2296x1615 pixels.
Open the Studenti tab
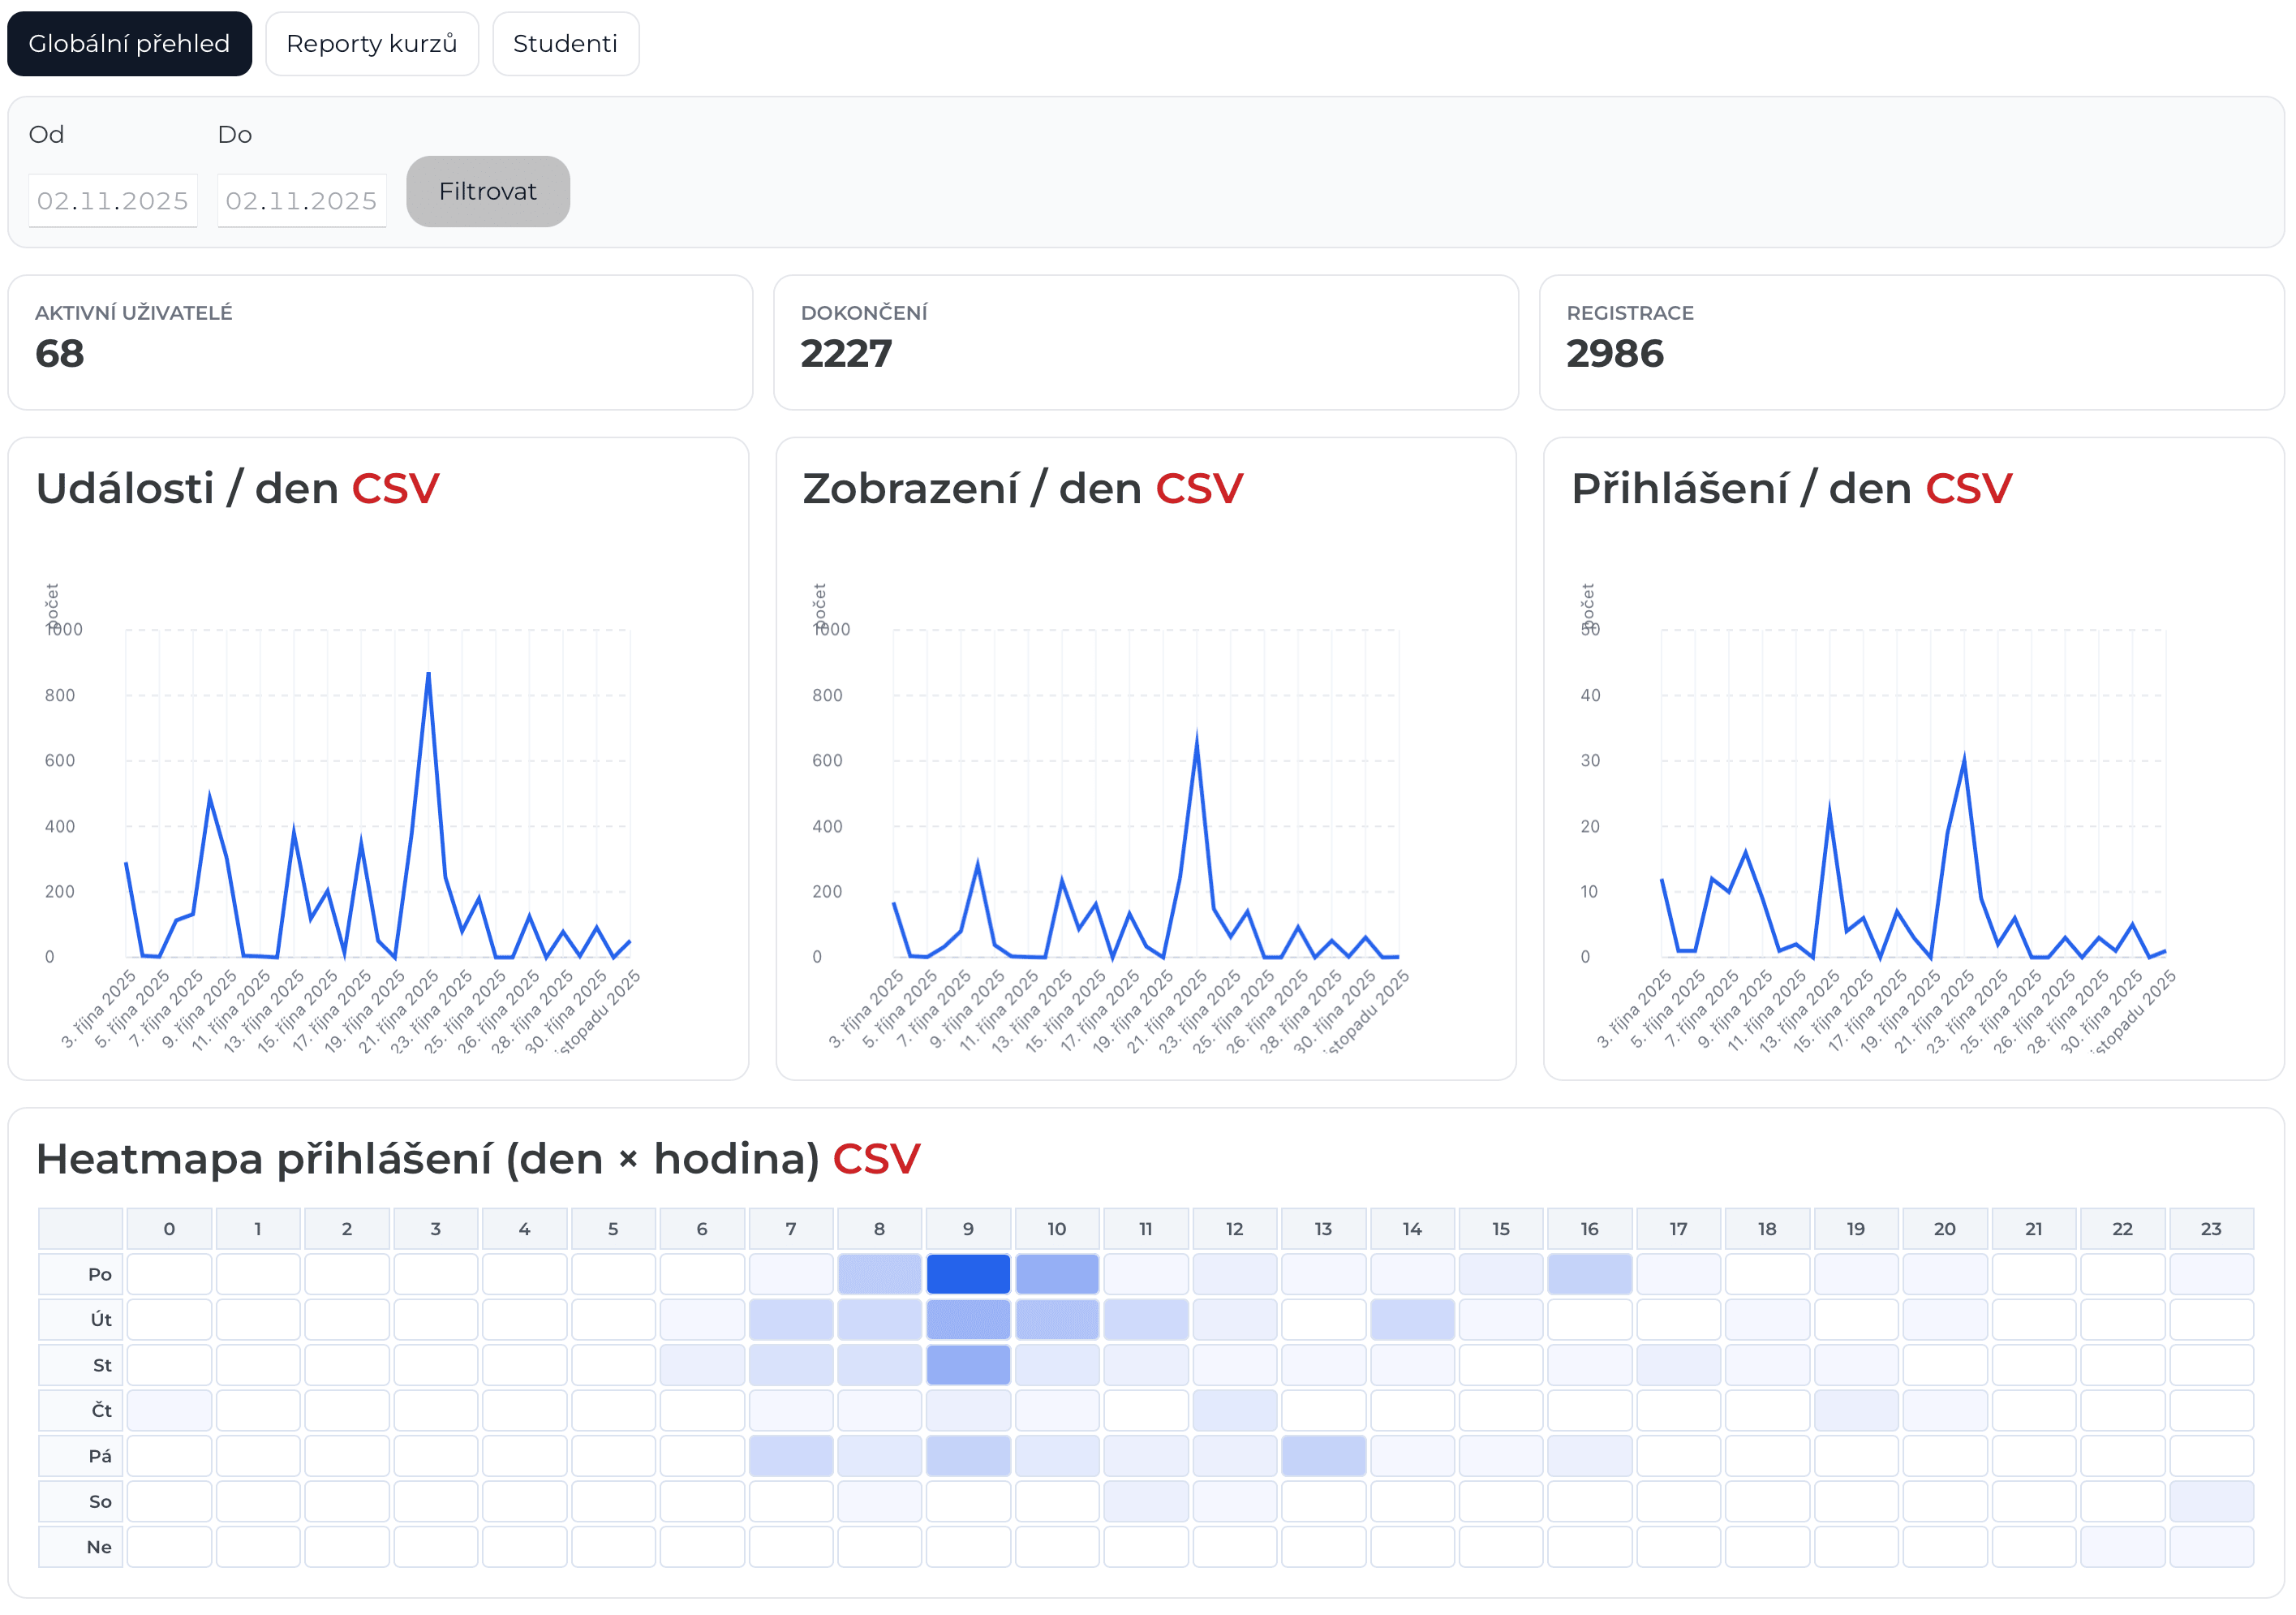[565, 44]
